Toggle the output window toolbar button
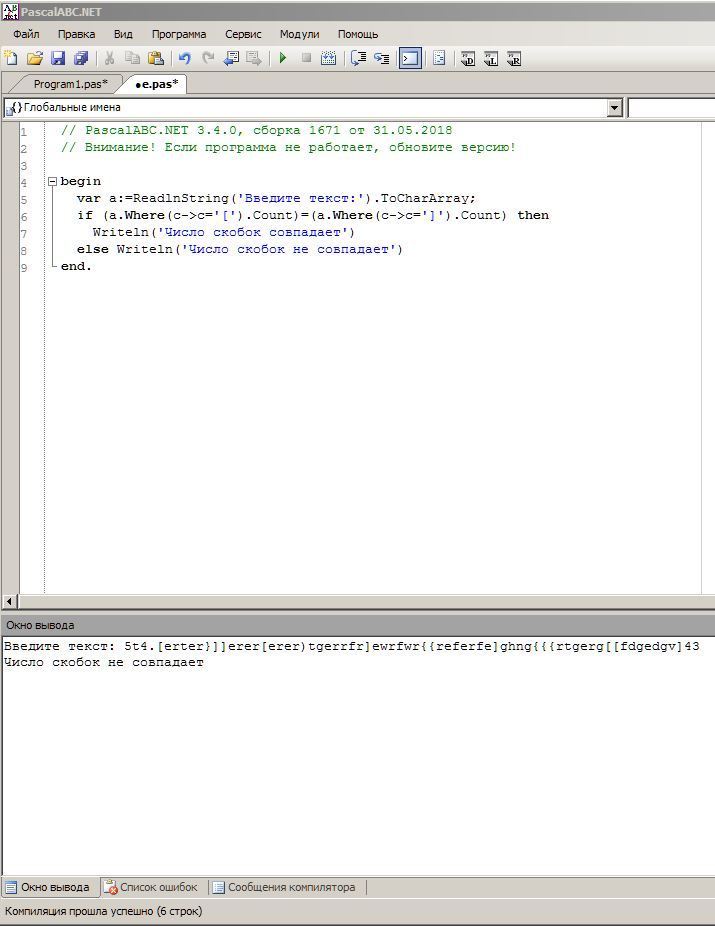 pyautogui.click(x=410, y=58)
